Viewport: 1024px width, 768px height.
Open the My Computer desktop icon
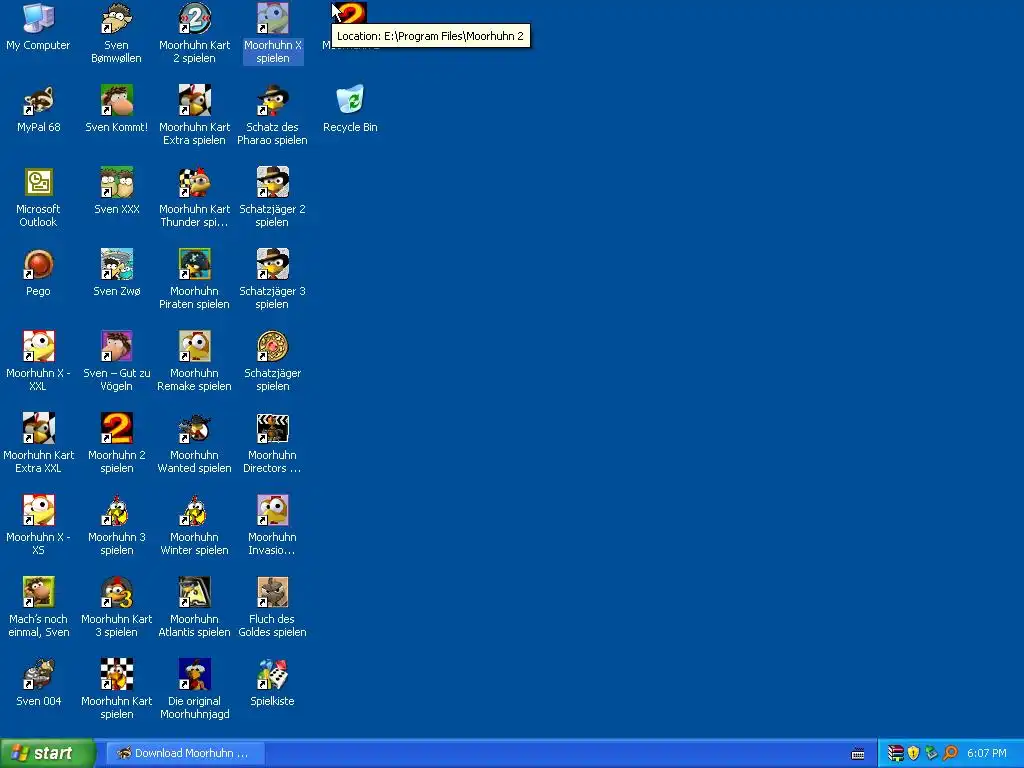38,19
